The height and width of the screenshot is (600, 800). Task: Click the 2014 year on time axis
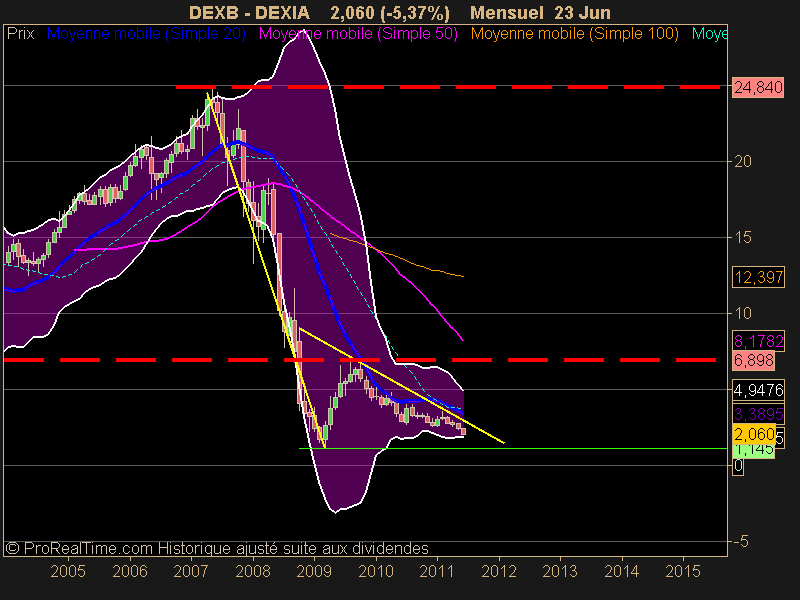[621, 571]
